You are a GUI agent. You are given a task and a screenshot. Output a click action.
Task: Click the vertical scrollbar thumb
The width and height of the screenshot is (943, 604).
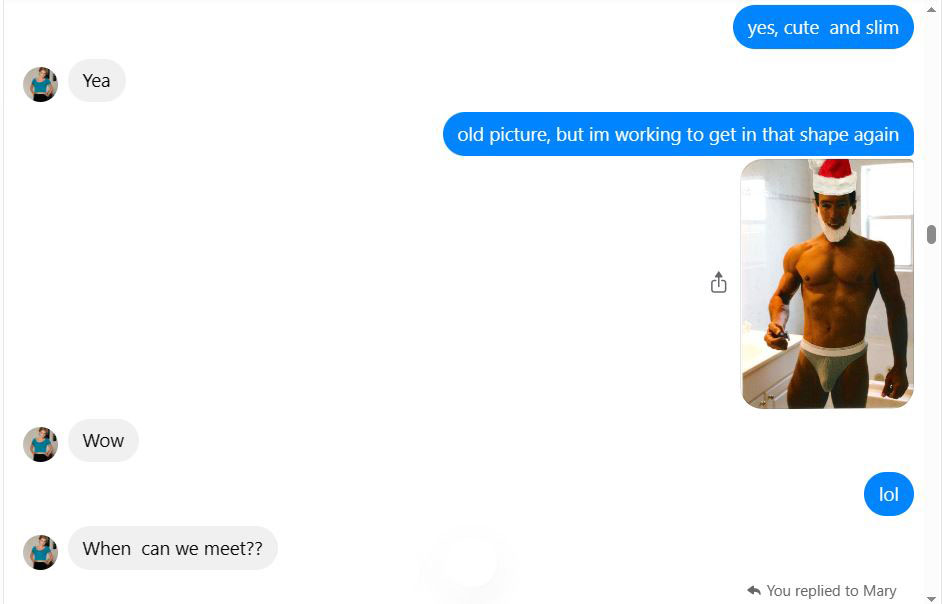(931, 234)
